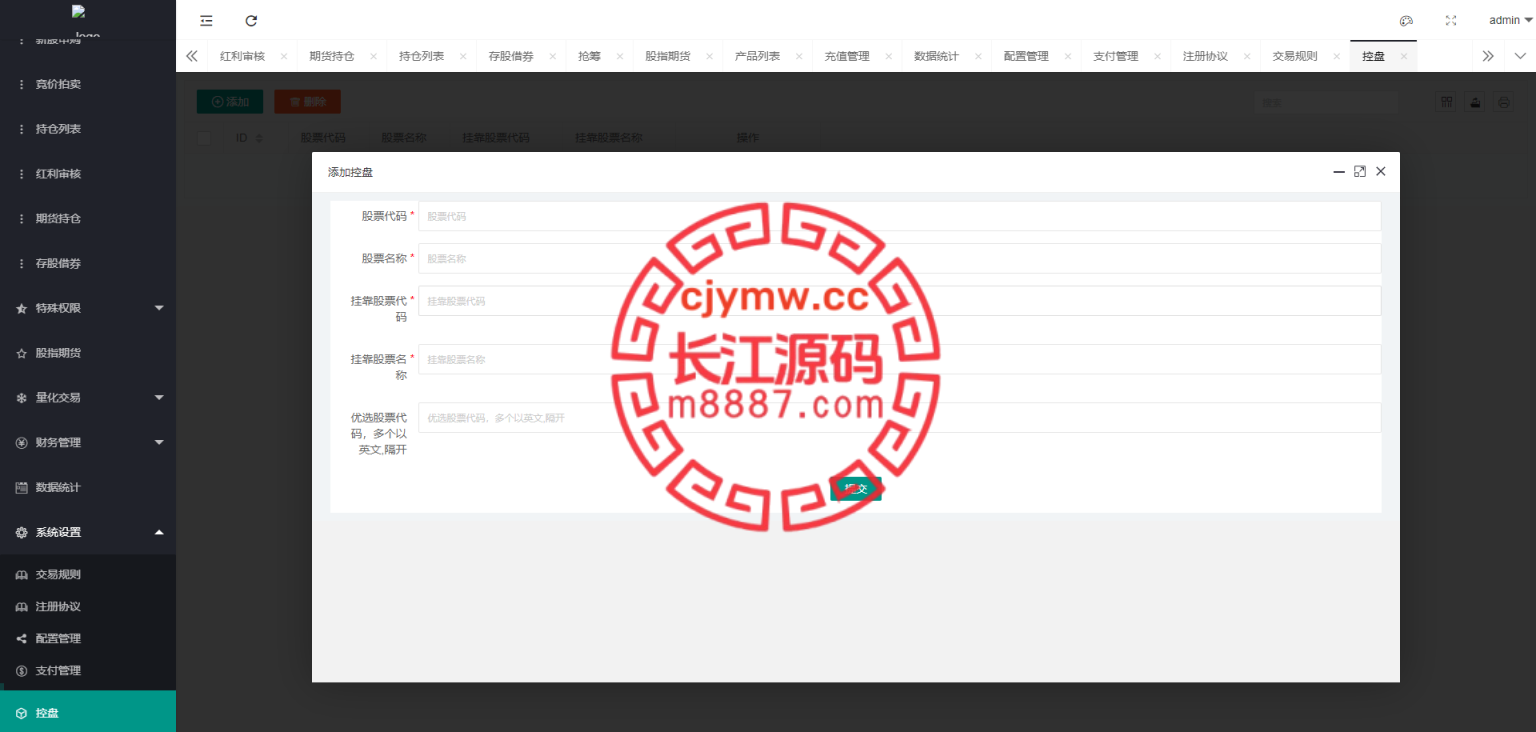Viewport: 1536px width, 732px height.
Task: Open 交易规则 in the sidebar submenu
Action: [88, 575]
